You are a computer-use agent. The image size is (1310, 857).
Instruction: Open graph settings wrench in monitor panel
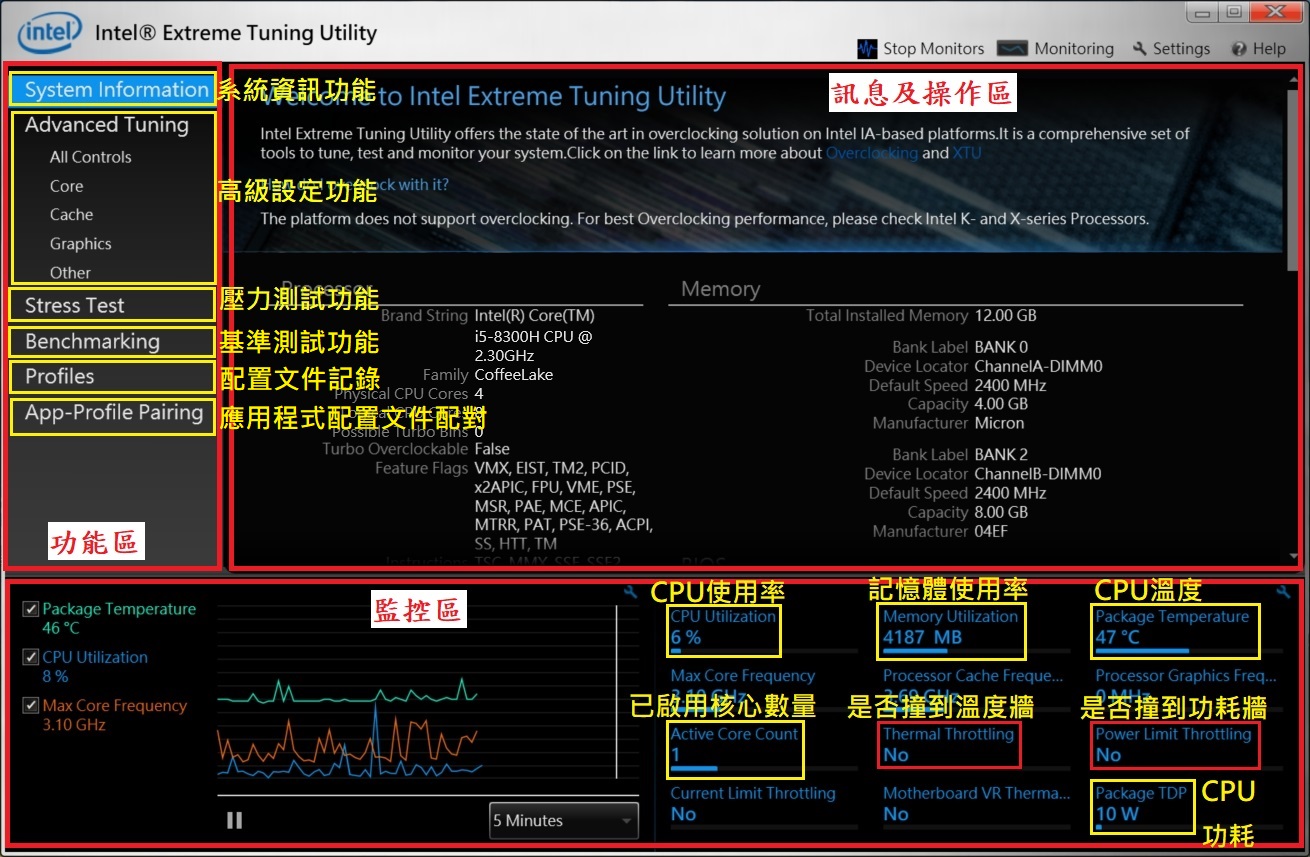coord(630,593)
